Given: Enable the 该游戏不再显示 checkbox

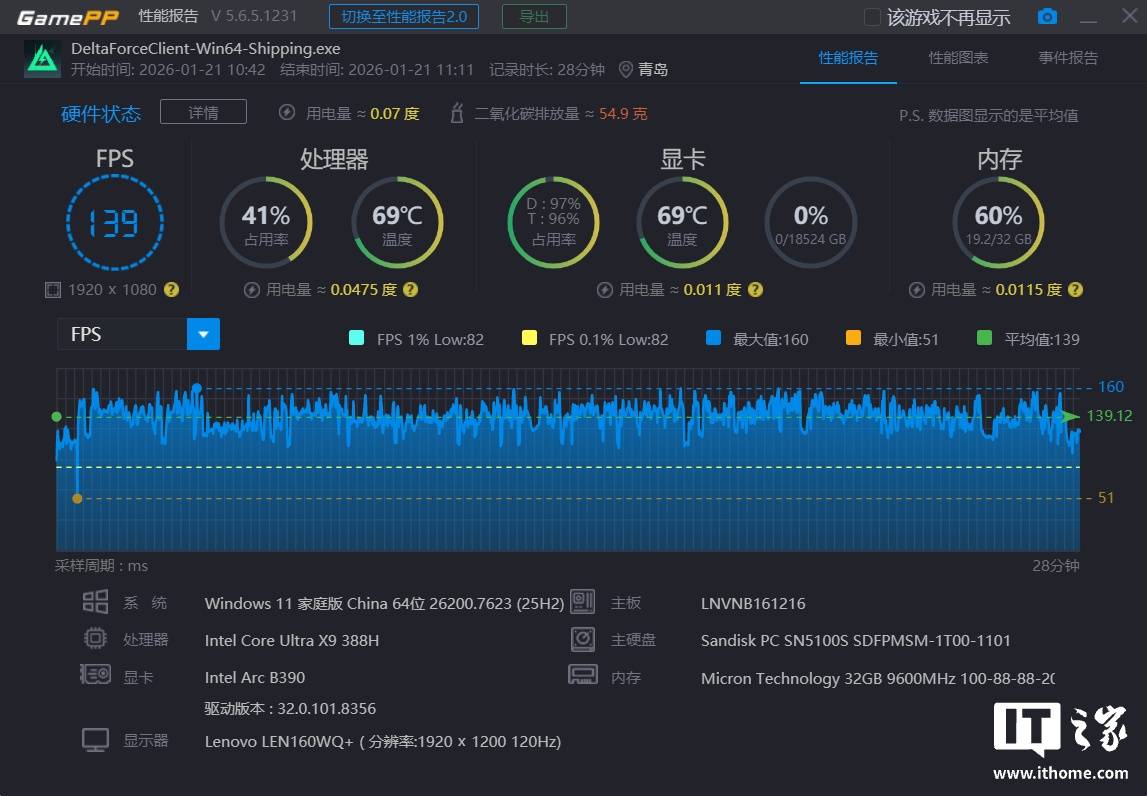Looking at the screenshot, I should click(872, 17).
